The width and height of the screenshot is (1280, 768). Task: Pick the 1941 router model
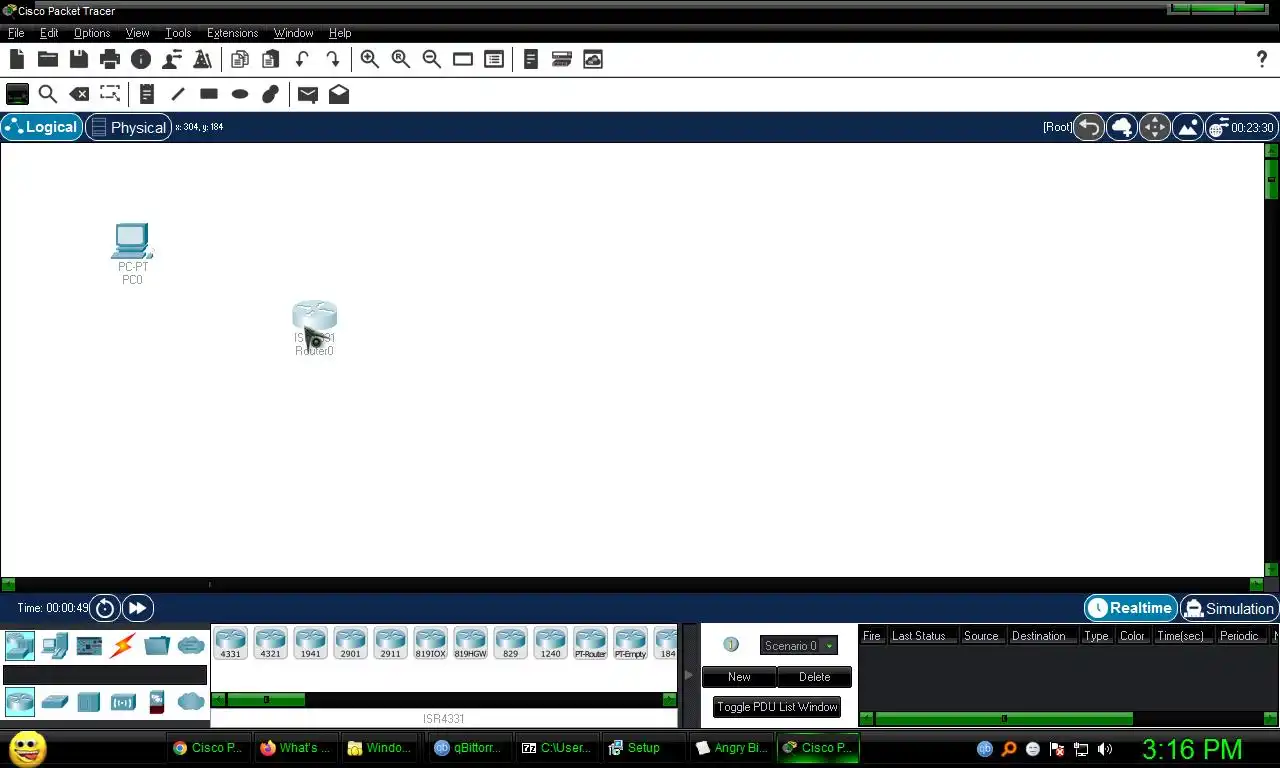point(310,643)
